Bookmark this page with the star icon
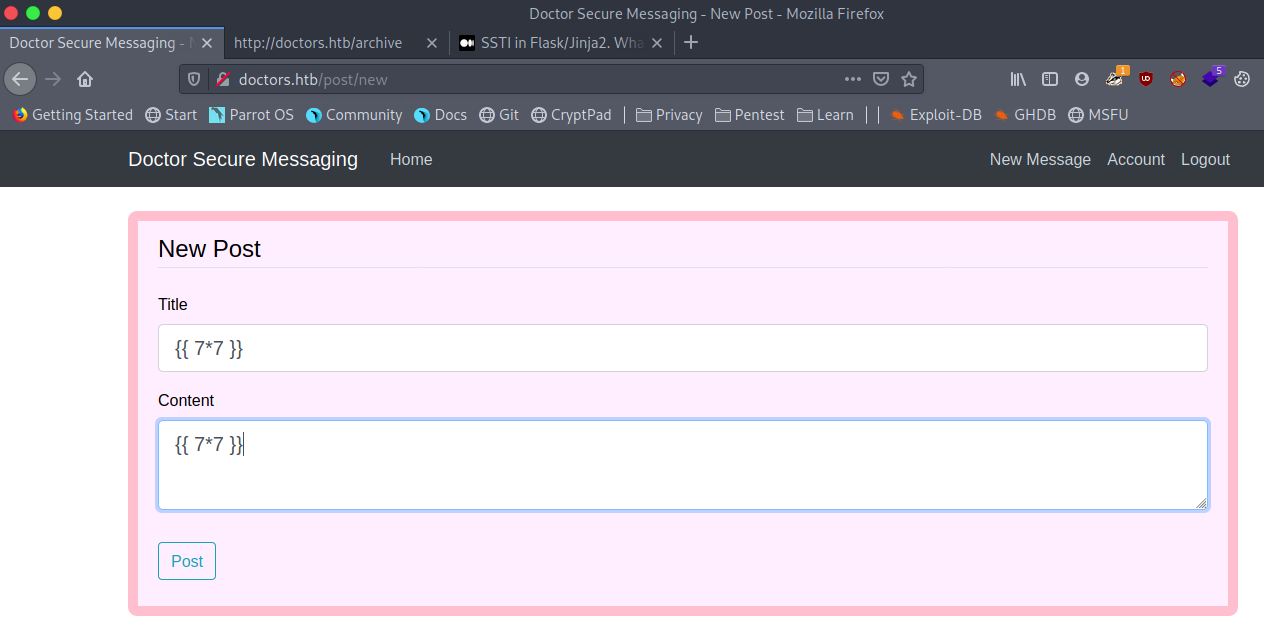1264x639 pixels. pyautogui.click(x=908, y=79)
